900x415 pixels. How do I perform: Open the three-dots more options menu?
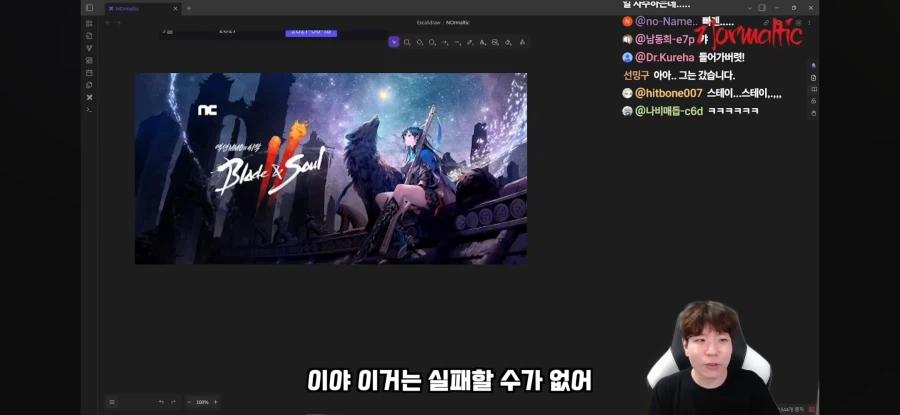810,23
